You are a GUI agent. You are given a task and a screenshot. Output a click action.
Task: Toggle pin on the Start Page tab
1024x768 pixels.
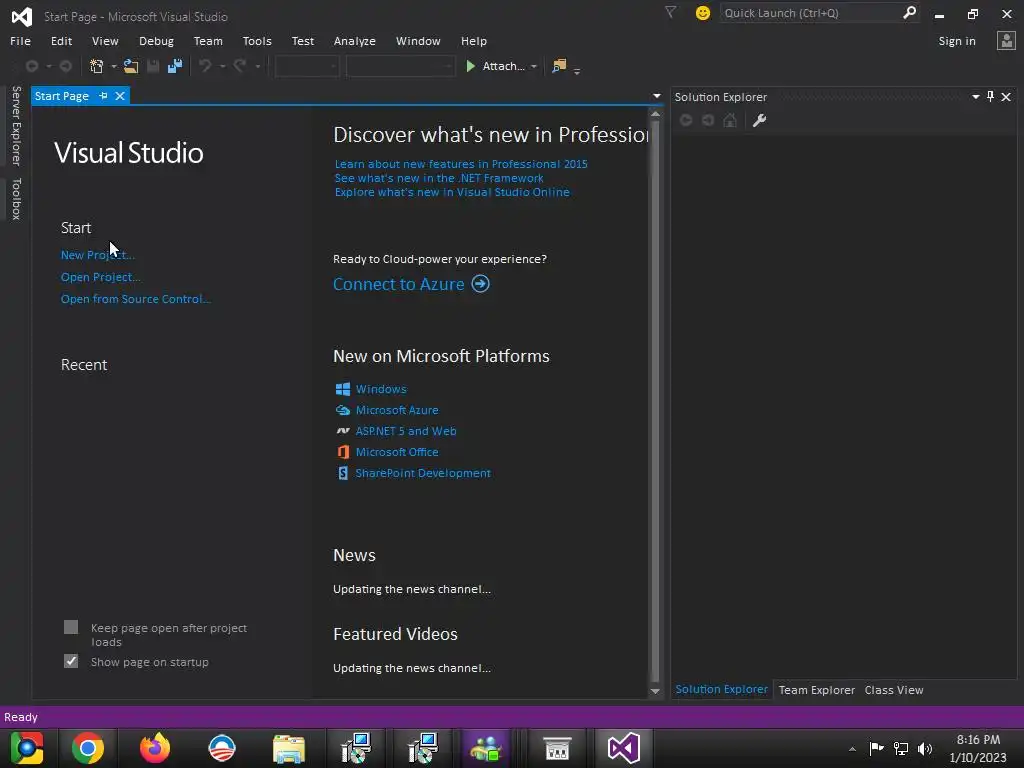click(103, 96)
